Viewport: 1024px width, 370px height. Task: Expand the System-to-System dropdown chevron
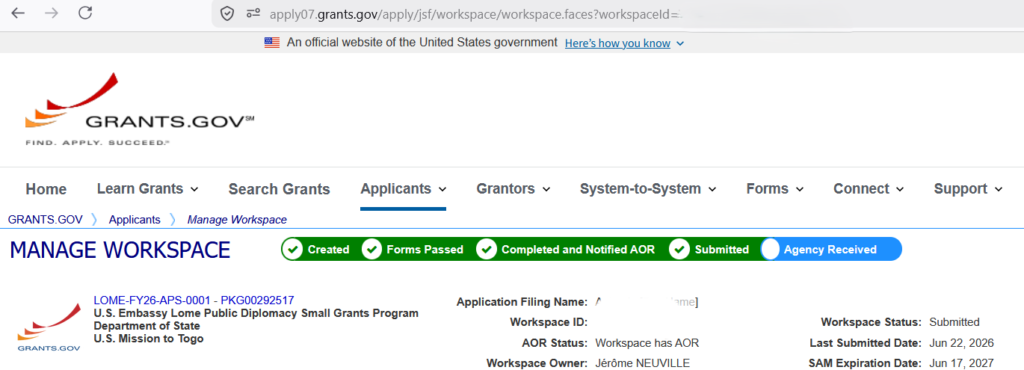tap(712, 189)
